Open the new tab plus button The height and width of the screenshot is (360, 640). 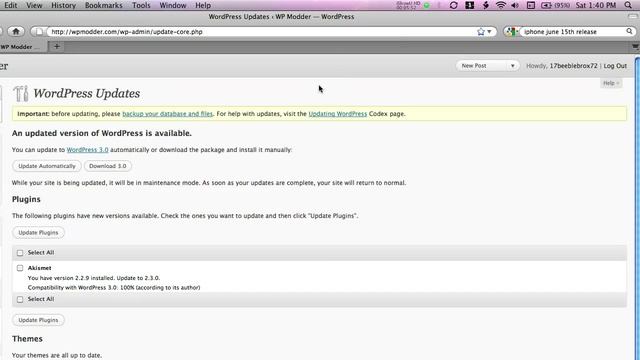pos(57,47)
